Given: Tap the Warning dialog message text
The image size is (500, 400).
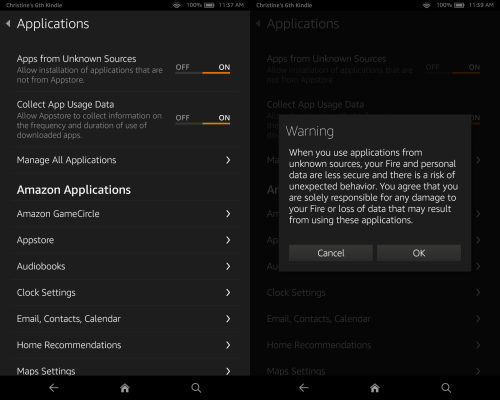Looking at the screenshot, I should [x=373, y=186].
